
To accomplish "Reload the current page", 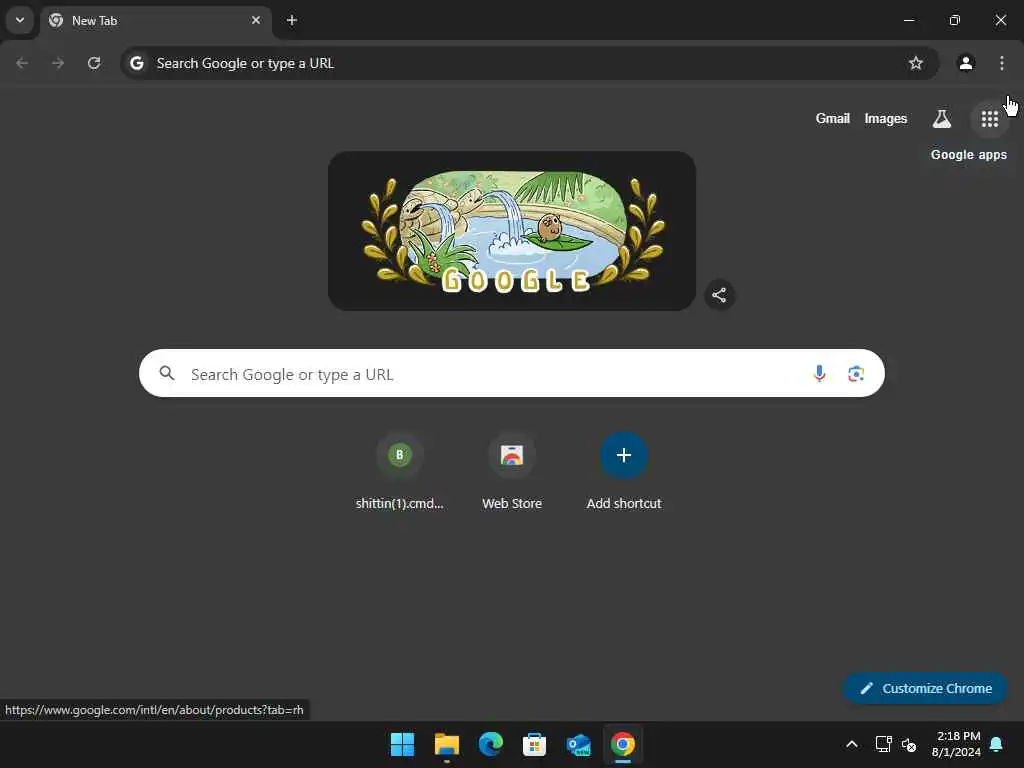I will pyautogui.click(x=94, y=63).
